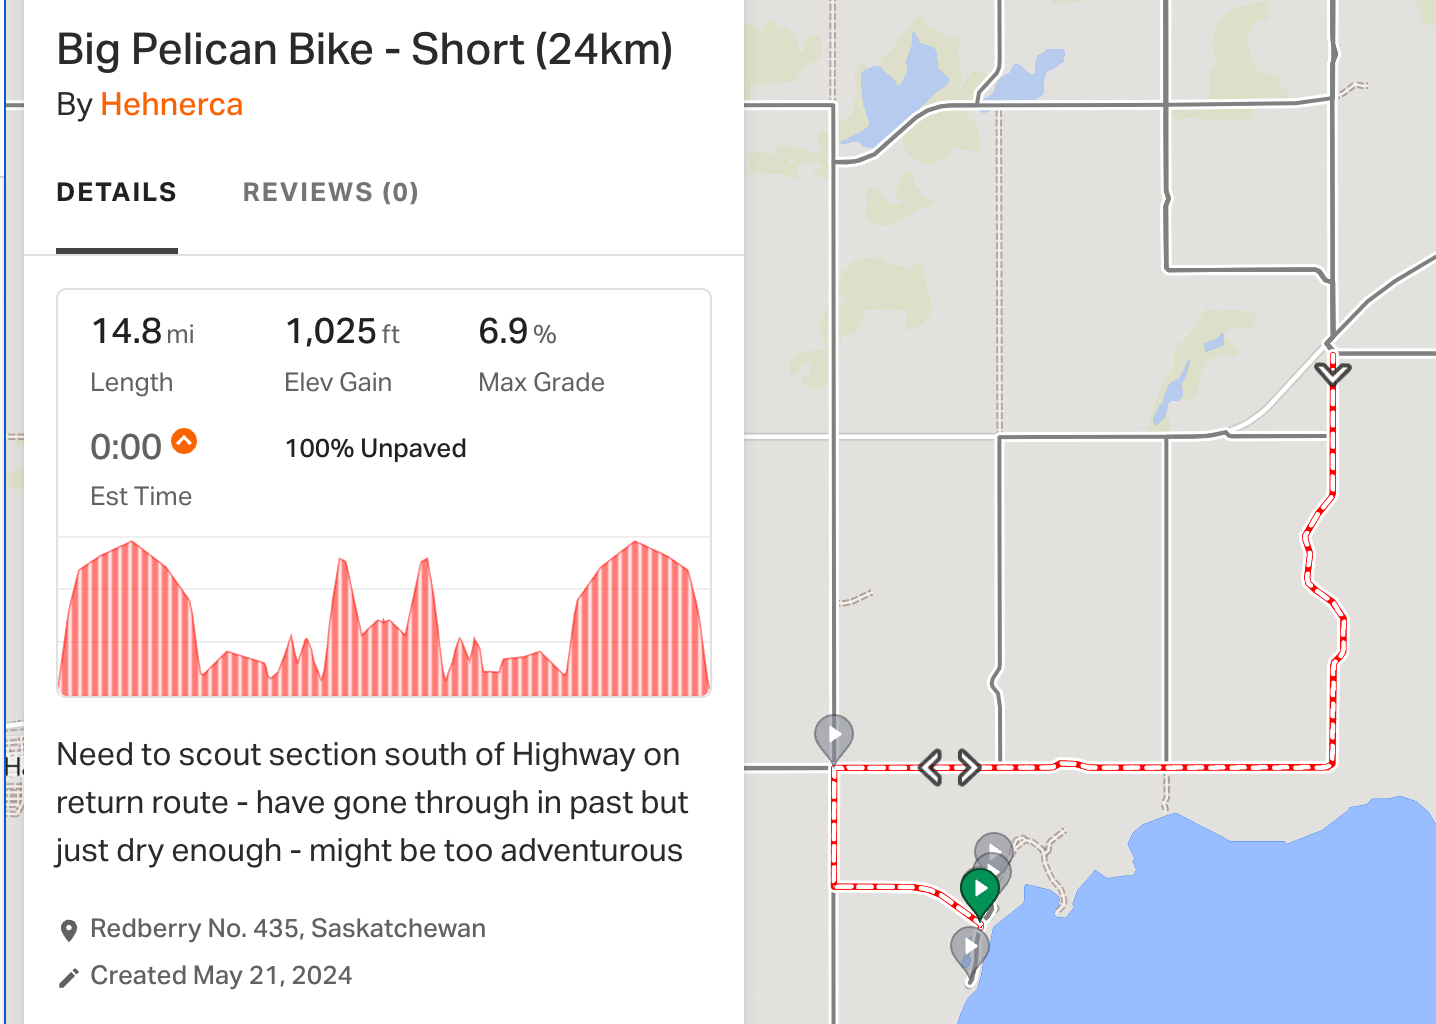Image resolution: width=1436 pixels, height=1024 pixels.
Task: Click the right direction arrow on route
Action: click(x=968, y=768)
